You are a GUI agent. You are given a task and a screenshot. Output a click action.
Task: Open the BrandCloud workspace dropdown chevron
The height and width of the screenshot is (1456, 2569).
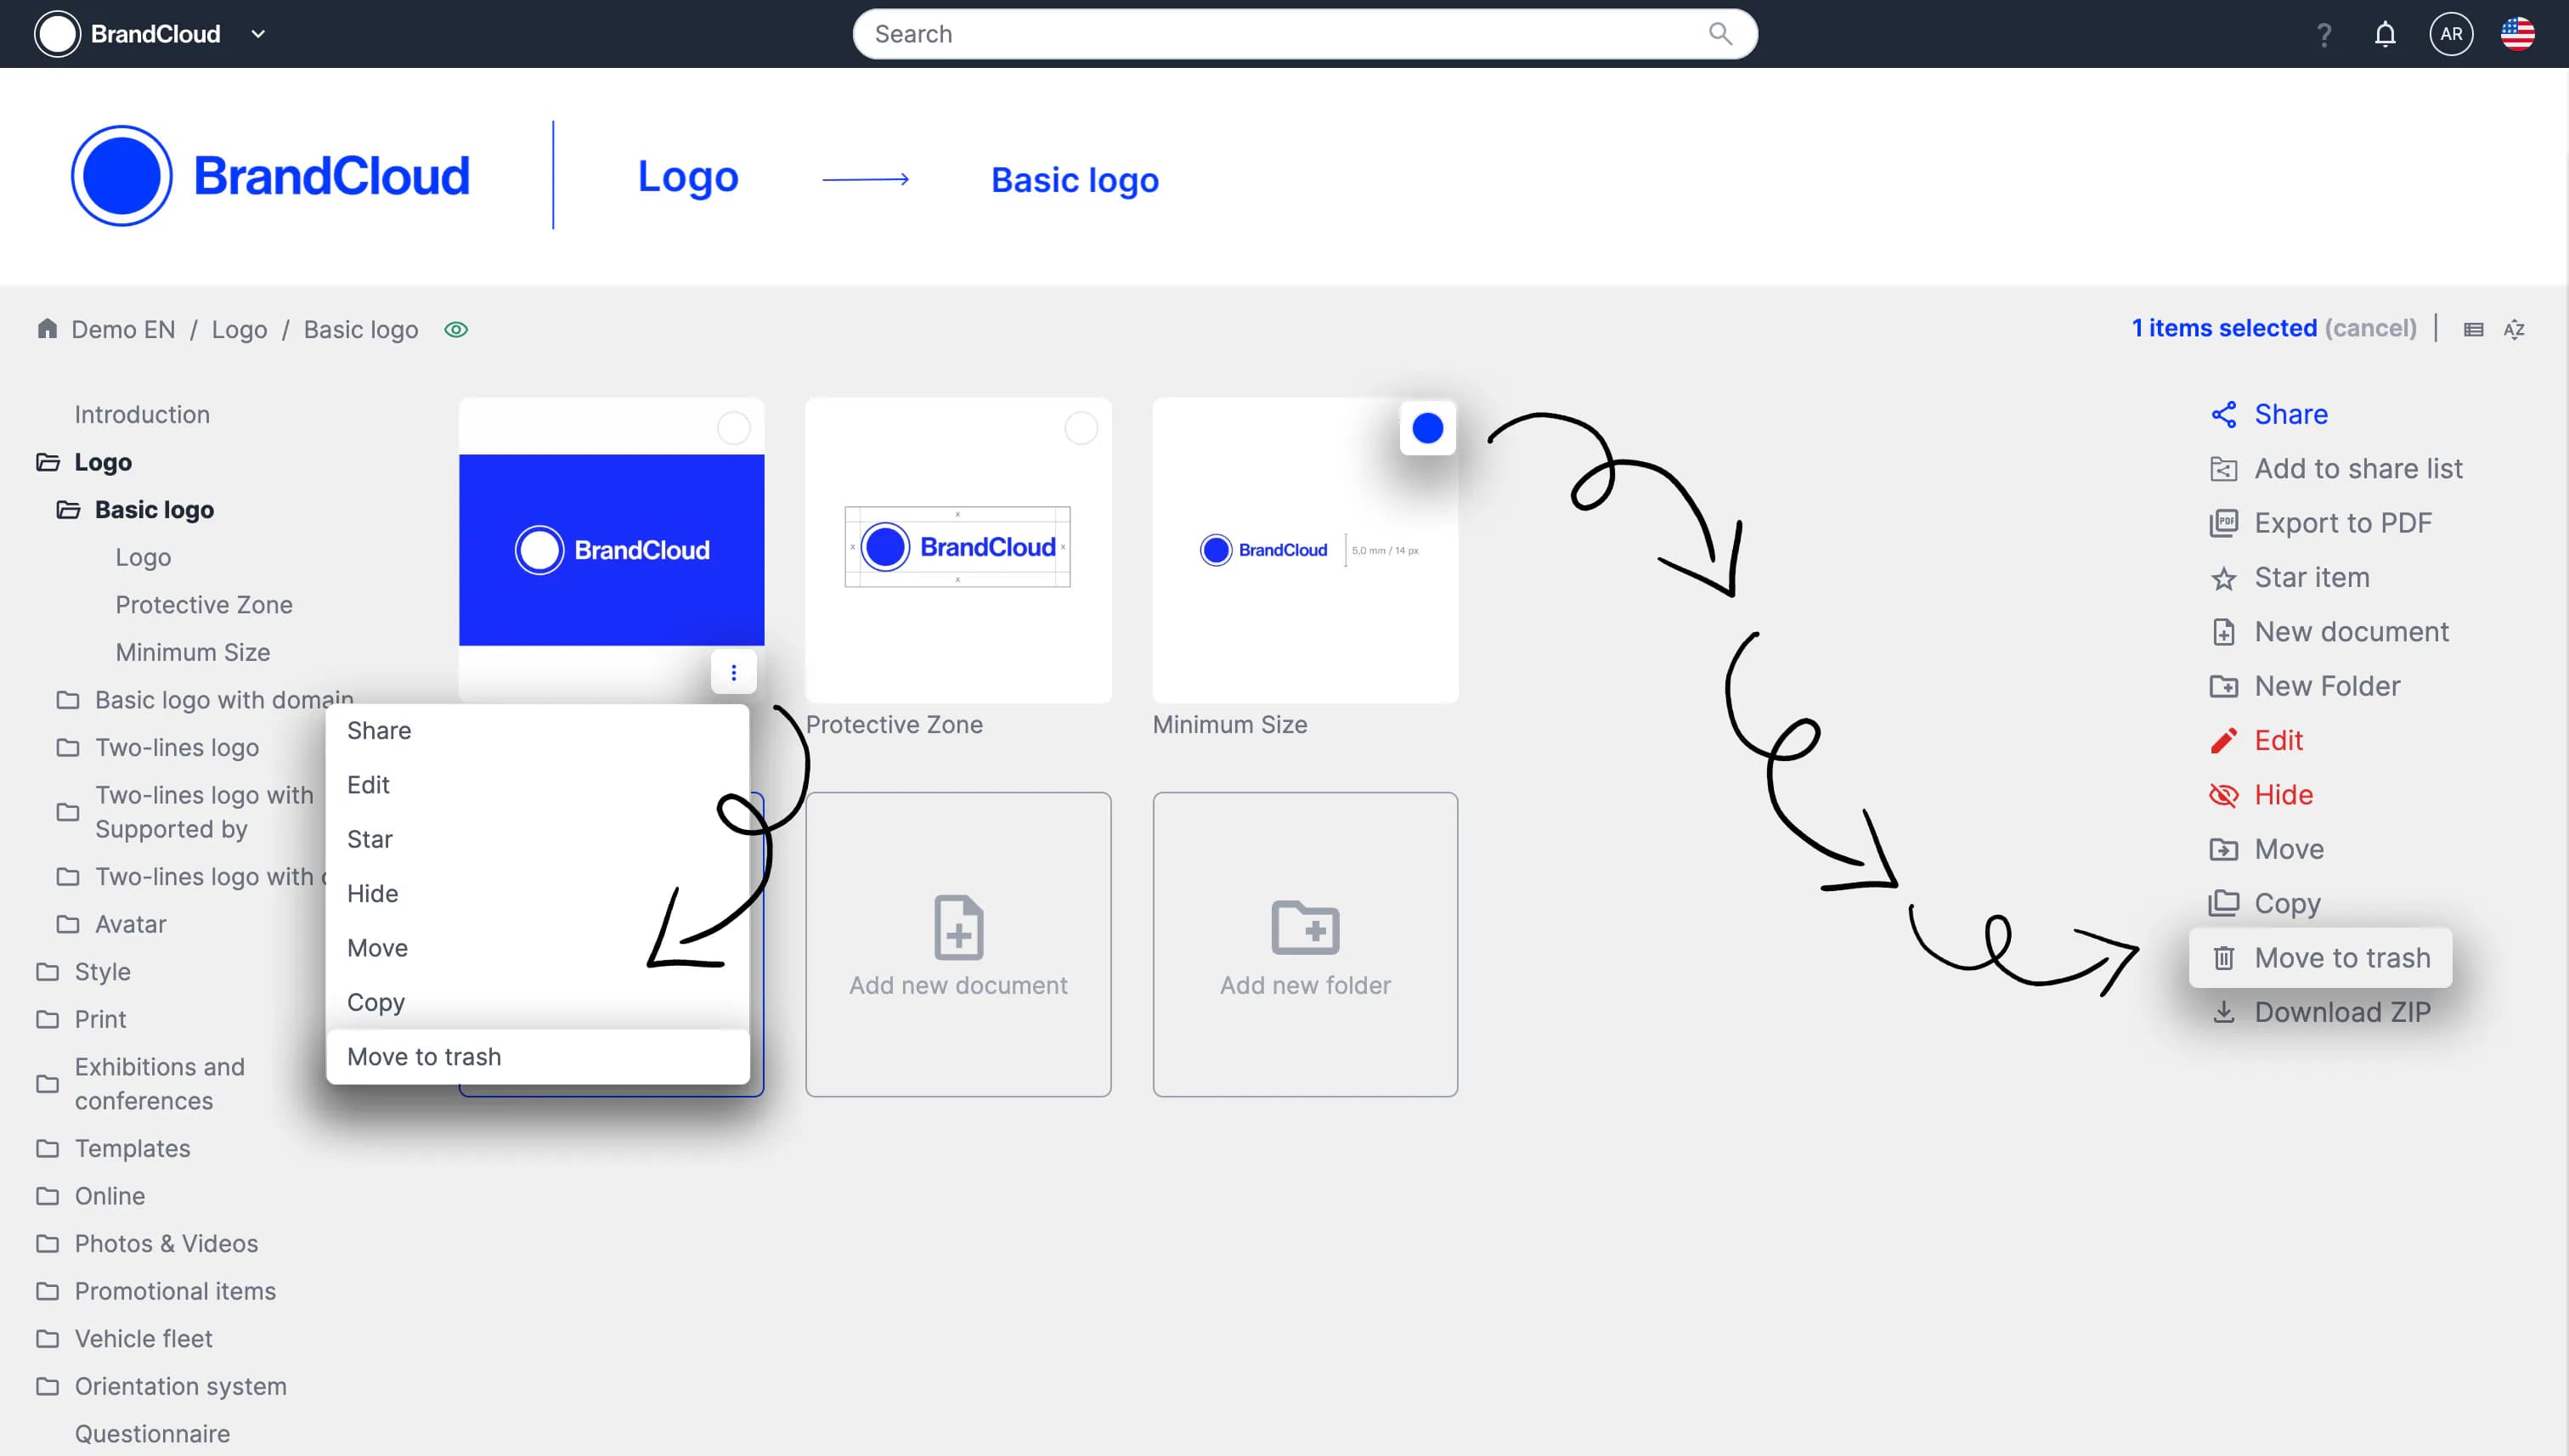coord(258,34)
